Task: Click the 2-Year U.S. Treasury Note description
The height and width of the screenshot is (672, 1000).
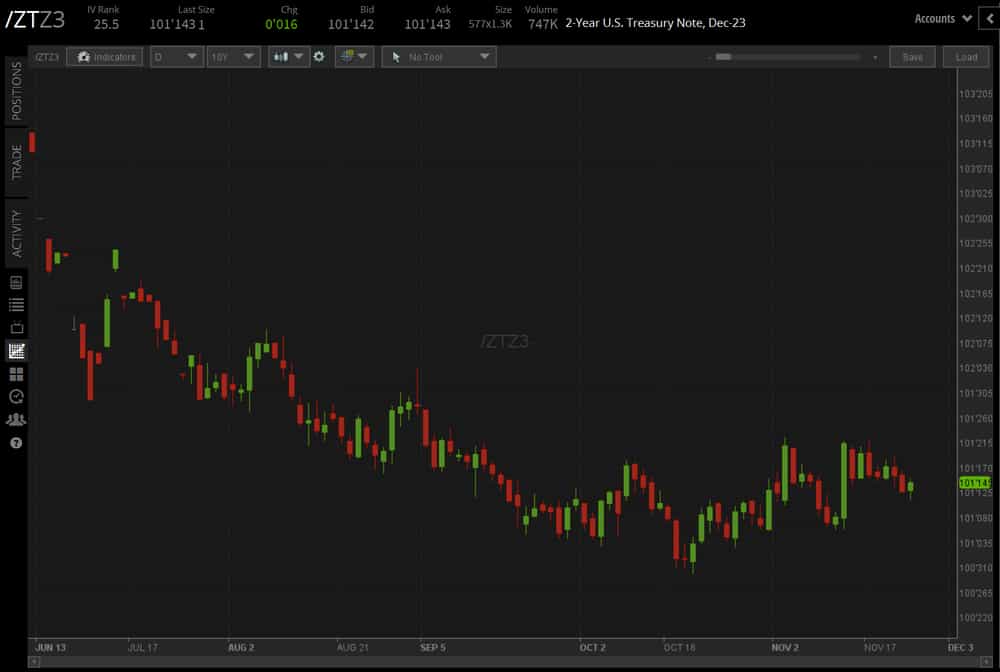Action: [655, 23]
